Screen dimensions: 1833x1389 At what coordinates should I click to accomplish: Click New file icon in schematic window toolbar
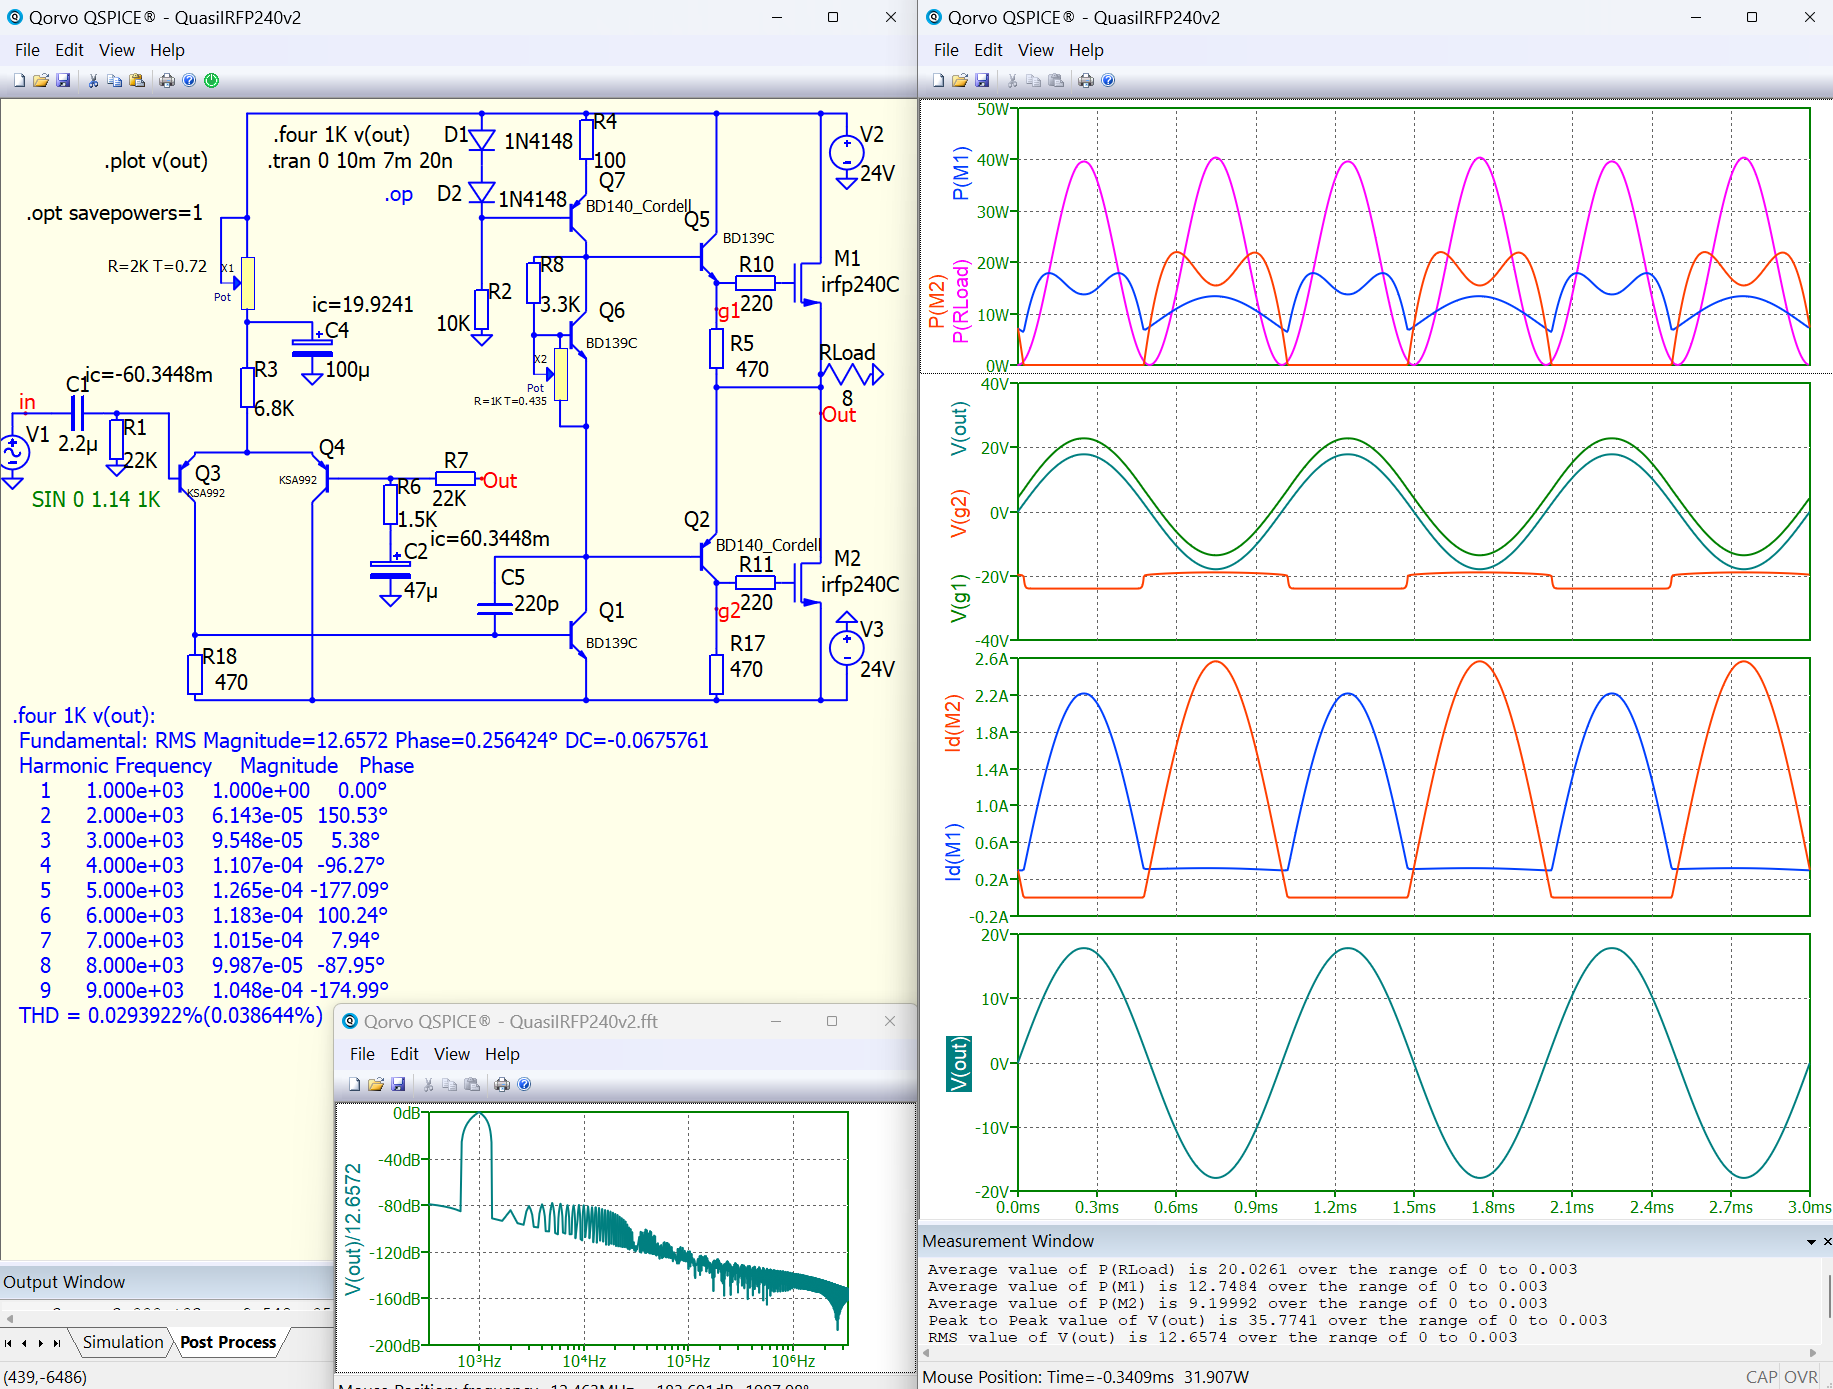click(19, 81)
